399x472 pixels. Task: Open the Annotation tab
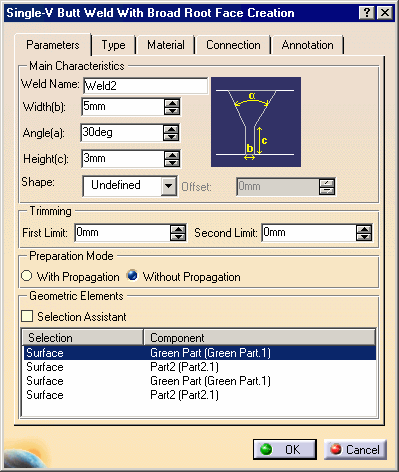307,45
